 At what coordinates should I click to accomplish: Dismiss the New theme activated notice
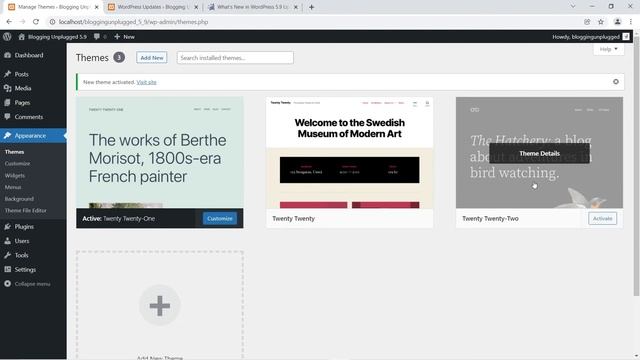616,82
